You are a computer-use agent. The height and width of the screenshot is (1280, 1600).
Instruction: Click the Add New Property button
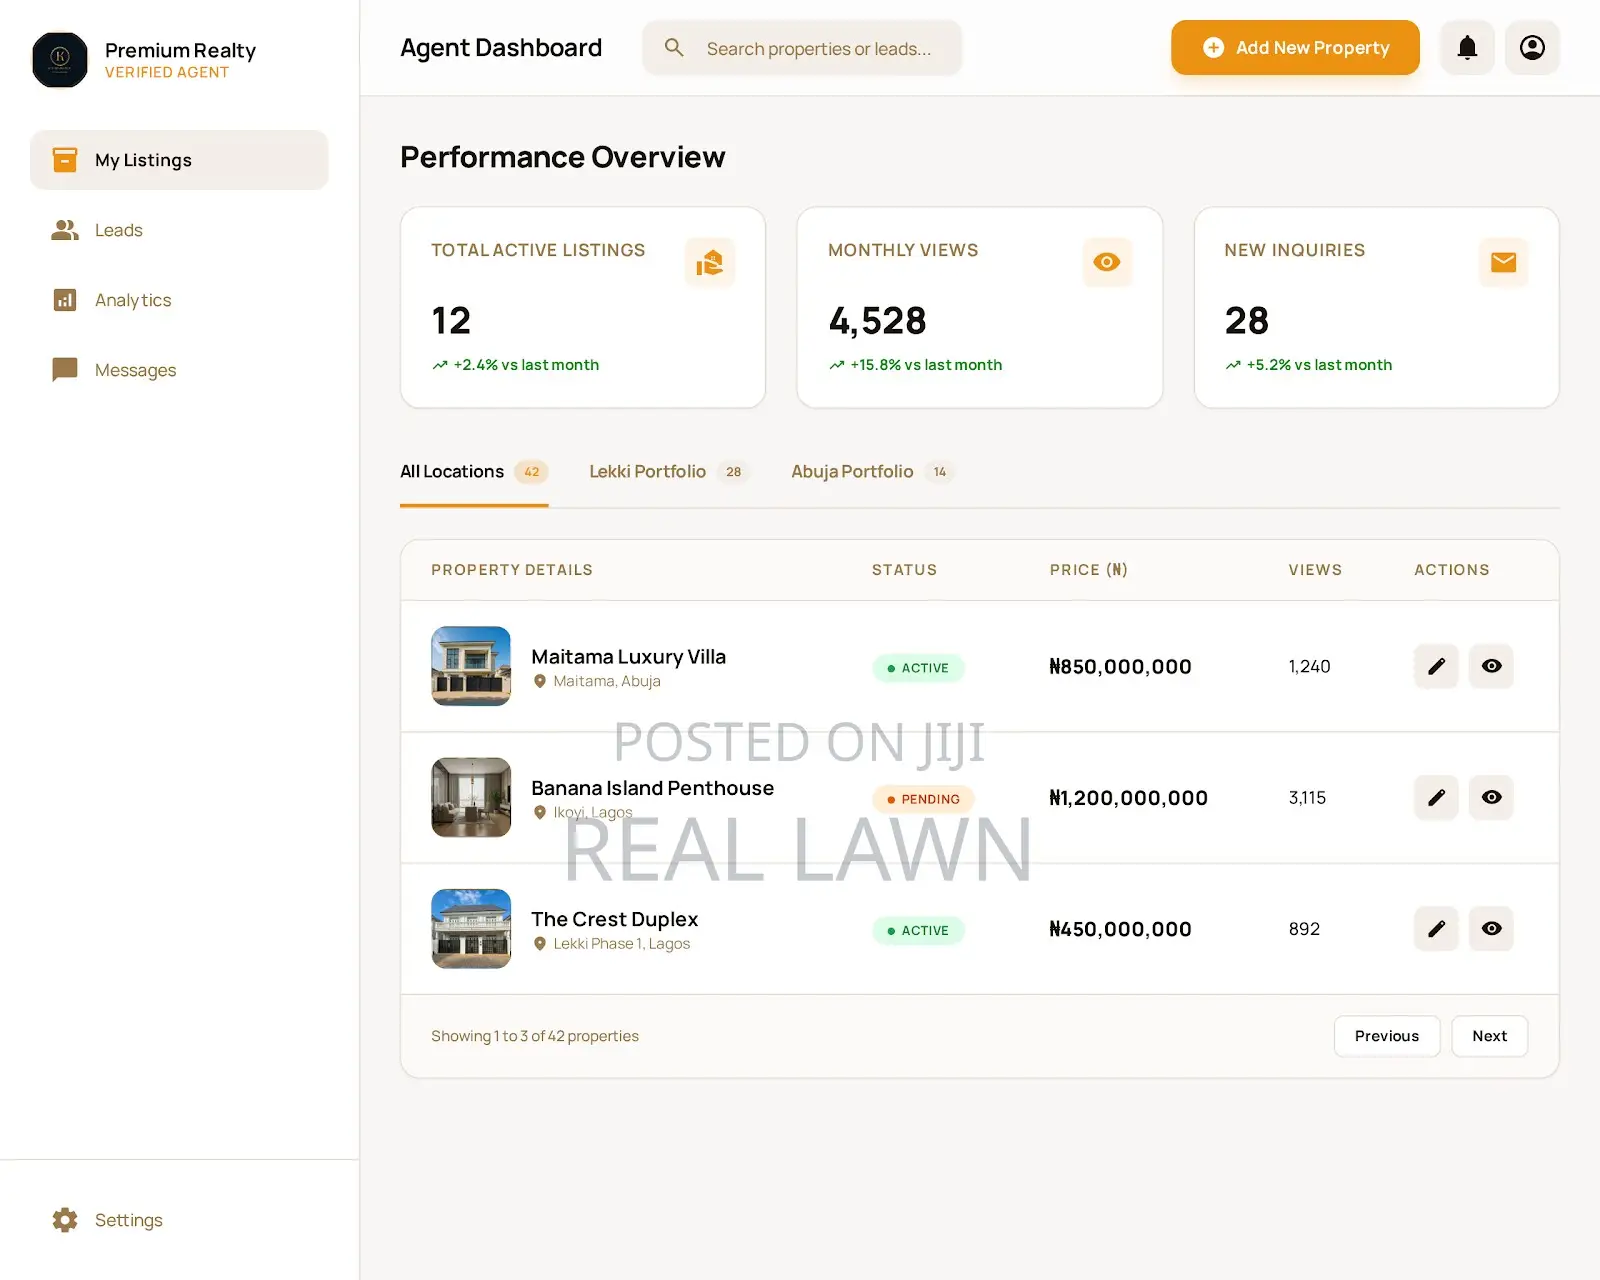(x=1295, y=48)
